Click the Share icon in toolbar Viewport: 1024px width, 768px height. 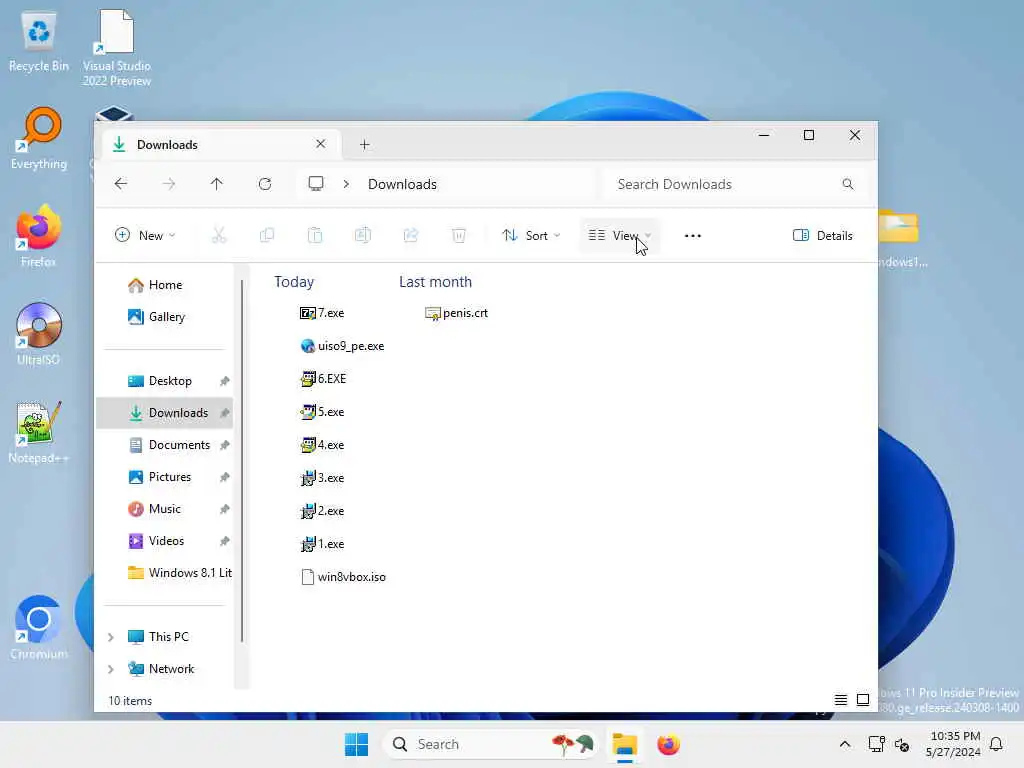tap(411, 235)
